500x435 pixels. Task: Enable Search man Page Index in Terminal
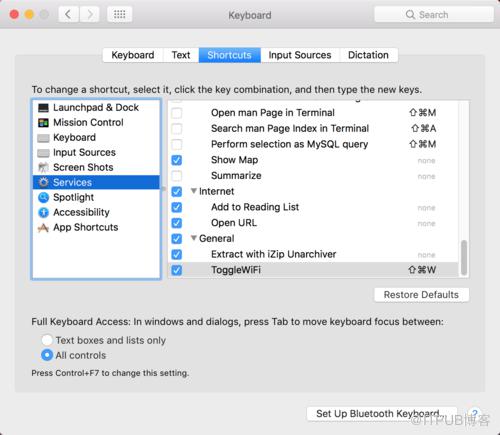click(x=177, y=129)
